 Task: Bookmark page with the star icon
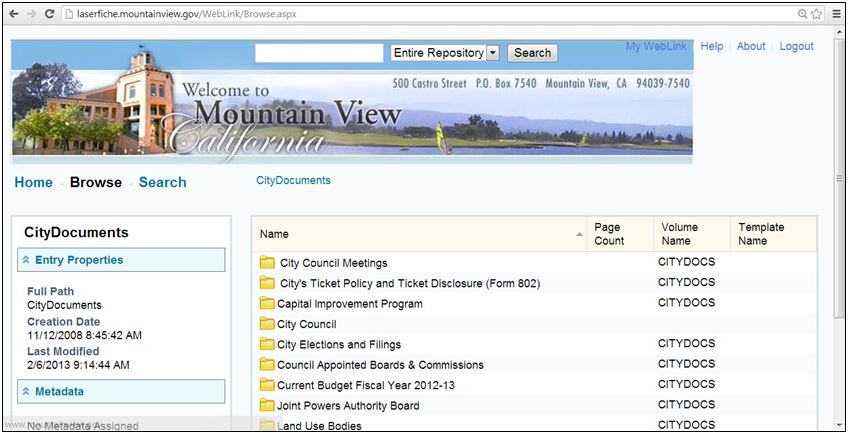pyautogui.click(x=817, y=14)
